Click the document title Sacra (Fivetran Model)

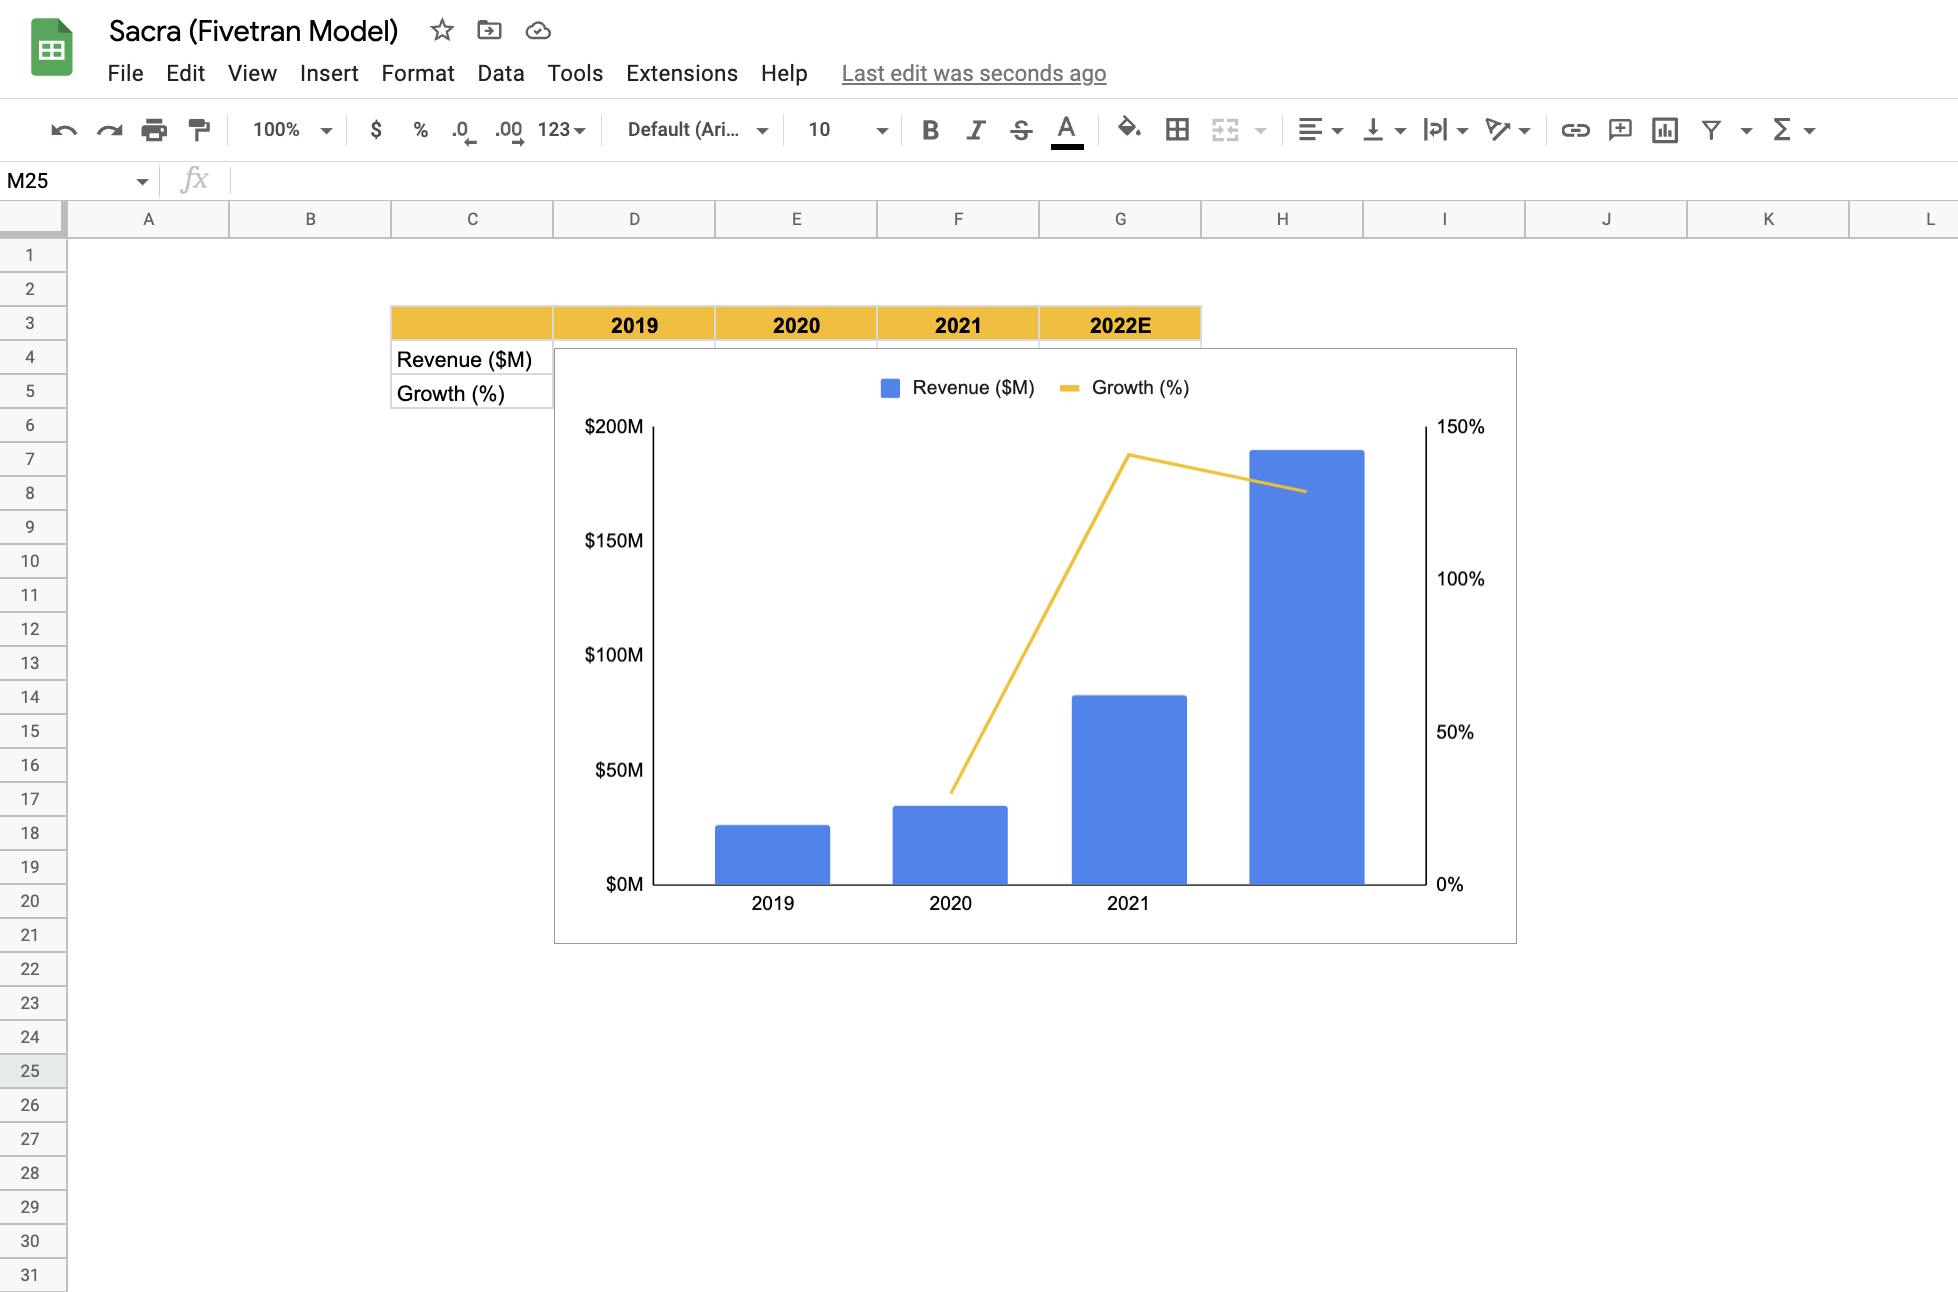point(253,31)
